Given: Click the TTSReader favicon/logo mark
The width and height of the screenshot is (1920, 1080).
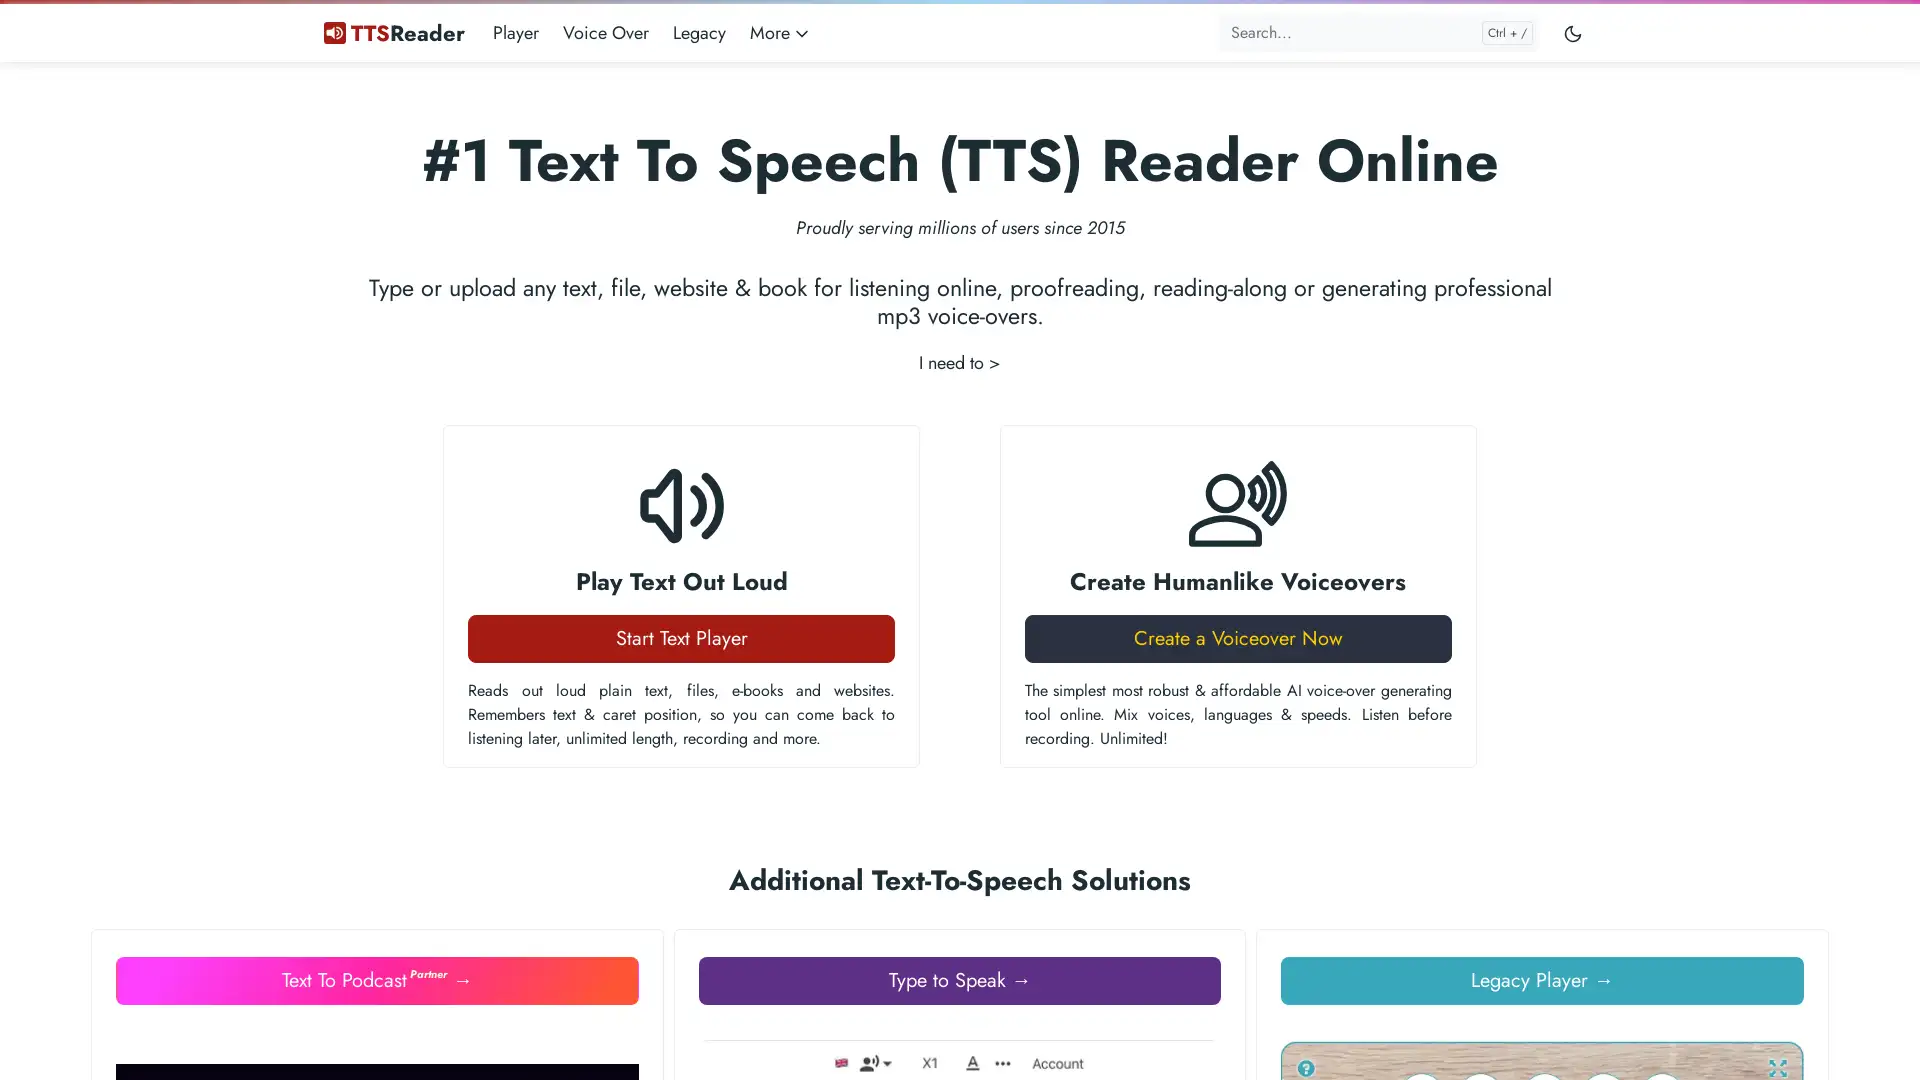Looking at the screenshot, I should click(x=335, y=33).
